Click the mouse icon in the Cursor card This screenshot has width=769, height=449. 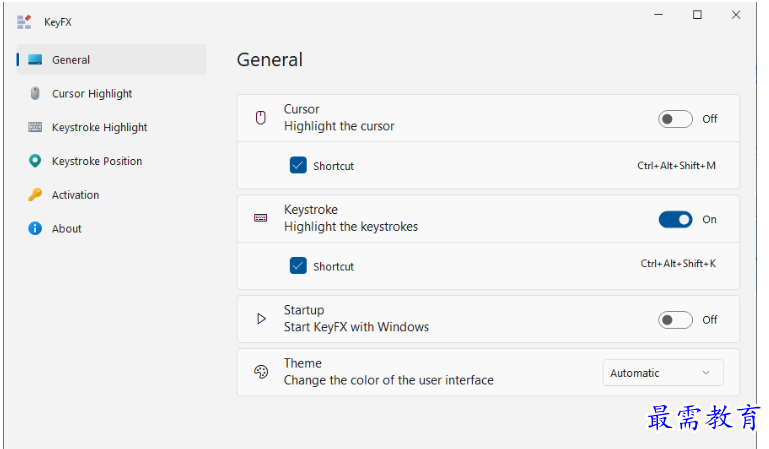click(261, 118)
